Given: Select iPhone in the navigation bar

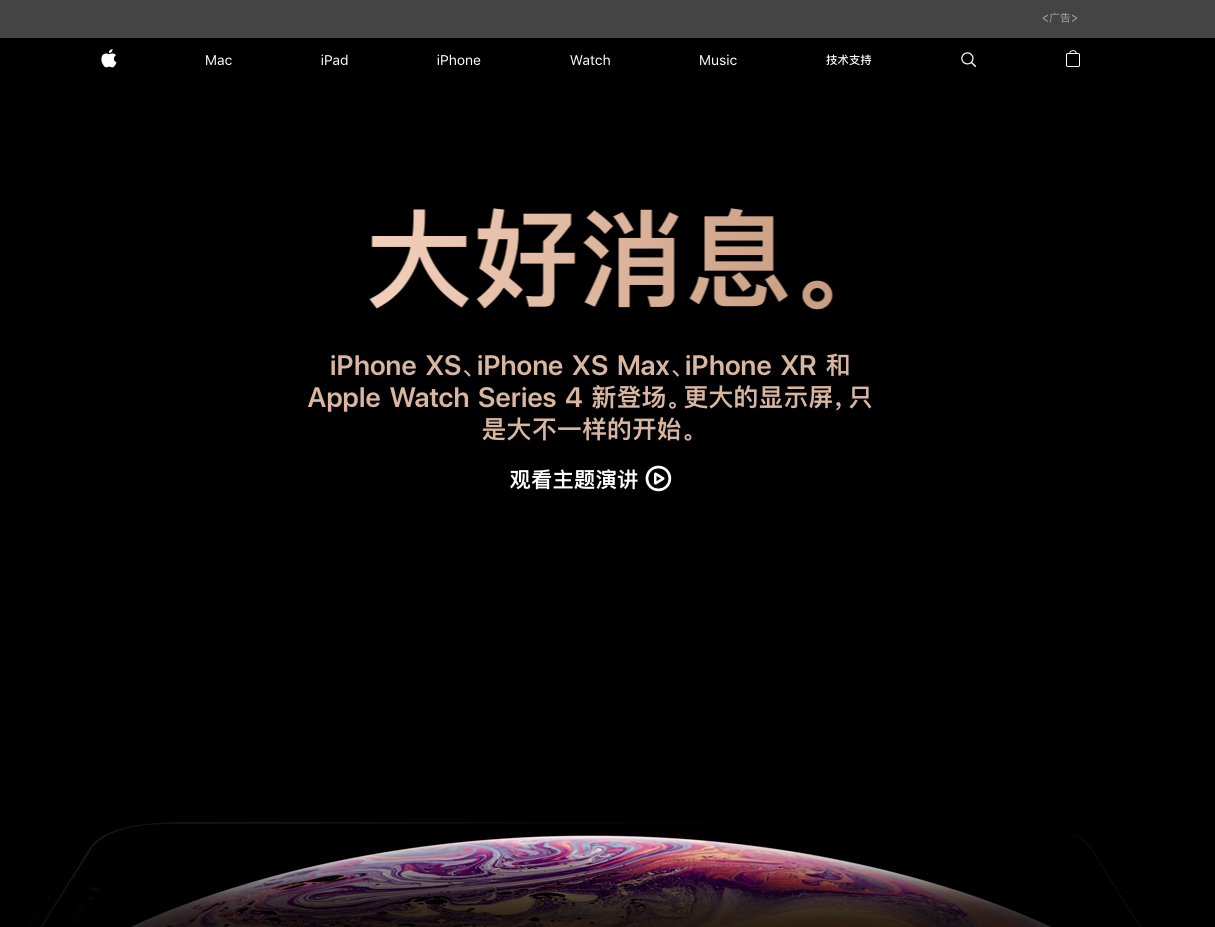Looking at the screenshot, I should click(458, 60).
